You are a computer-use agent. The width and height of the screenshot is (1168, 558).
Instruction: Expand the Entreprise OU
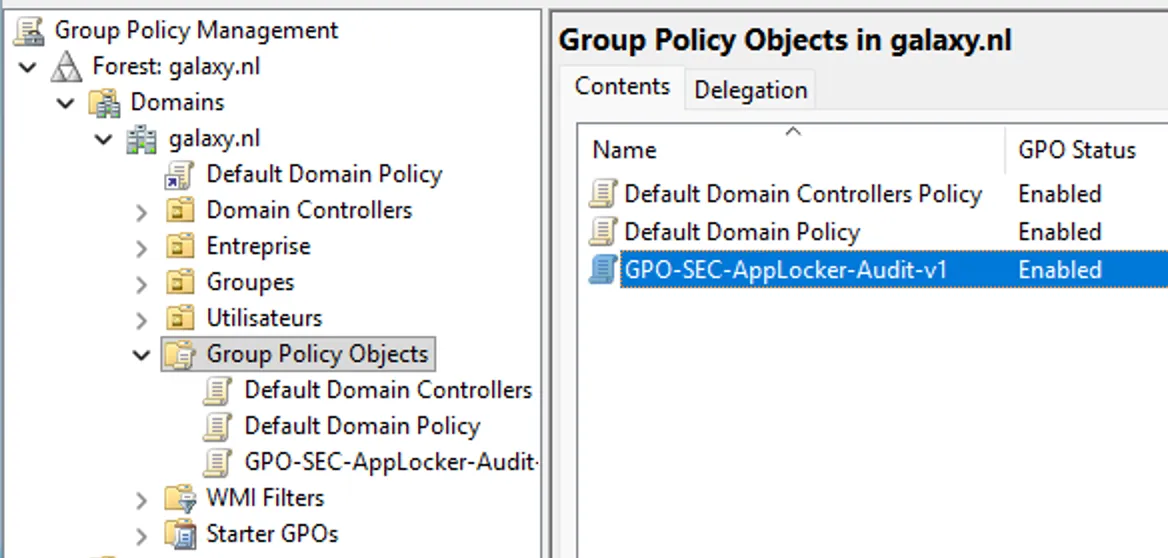(142, 247)
